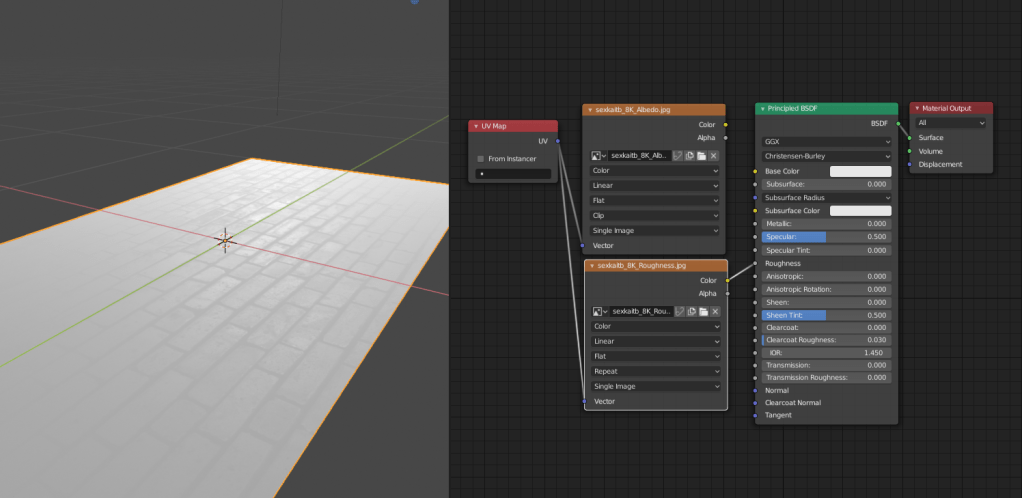Open image browser on Albedo texture node
Viewport: 1022px width, 498px height.
598,156
